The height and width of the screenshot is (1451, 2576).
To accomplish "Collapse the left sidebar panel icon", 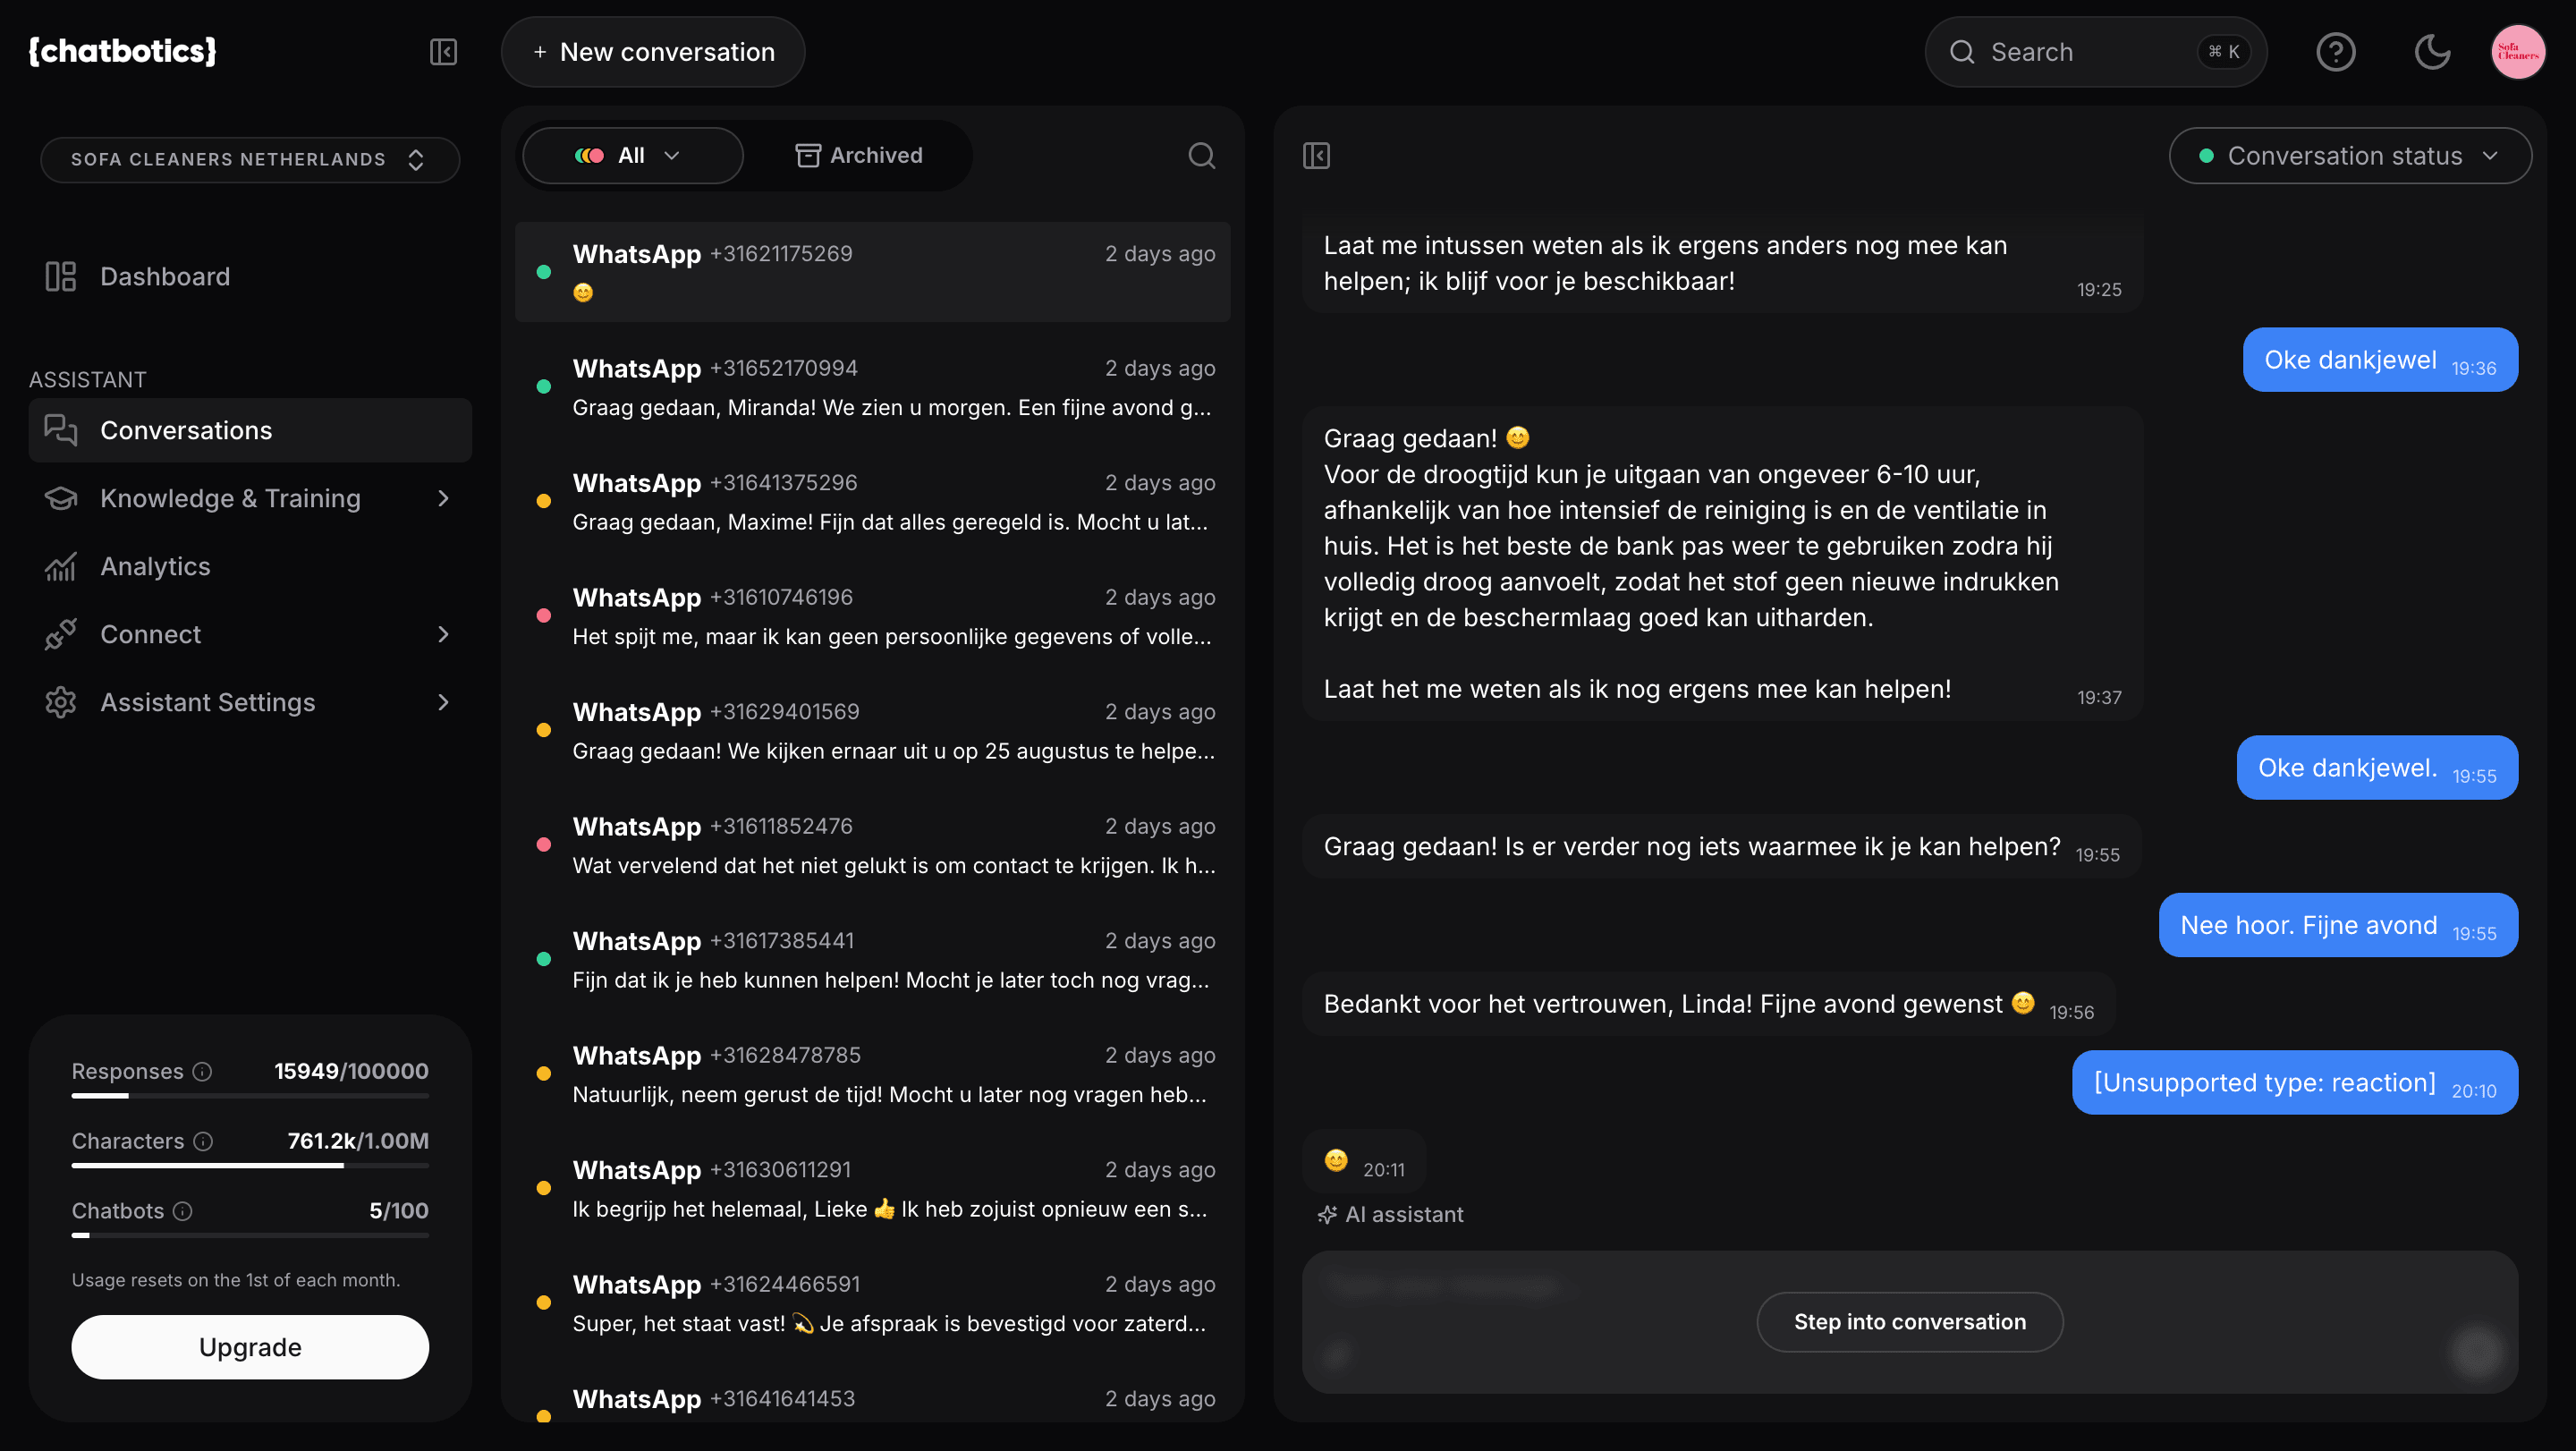I will [443, 52].
